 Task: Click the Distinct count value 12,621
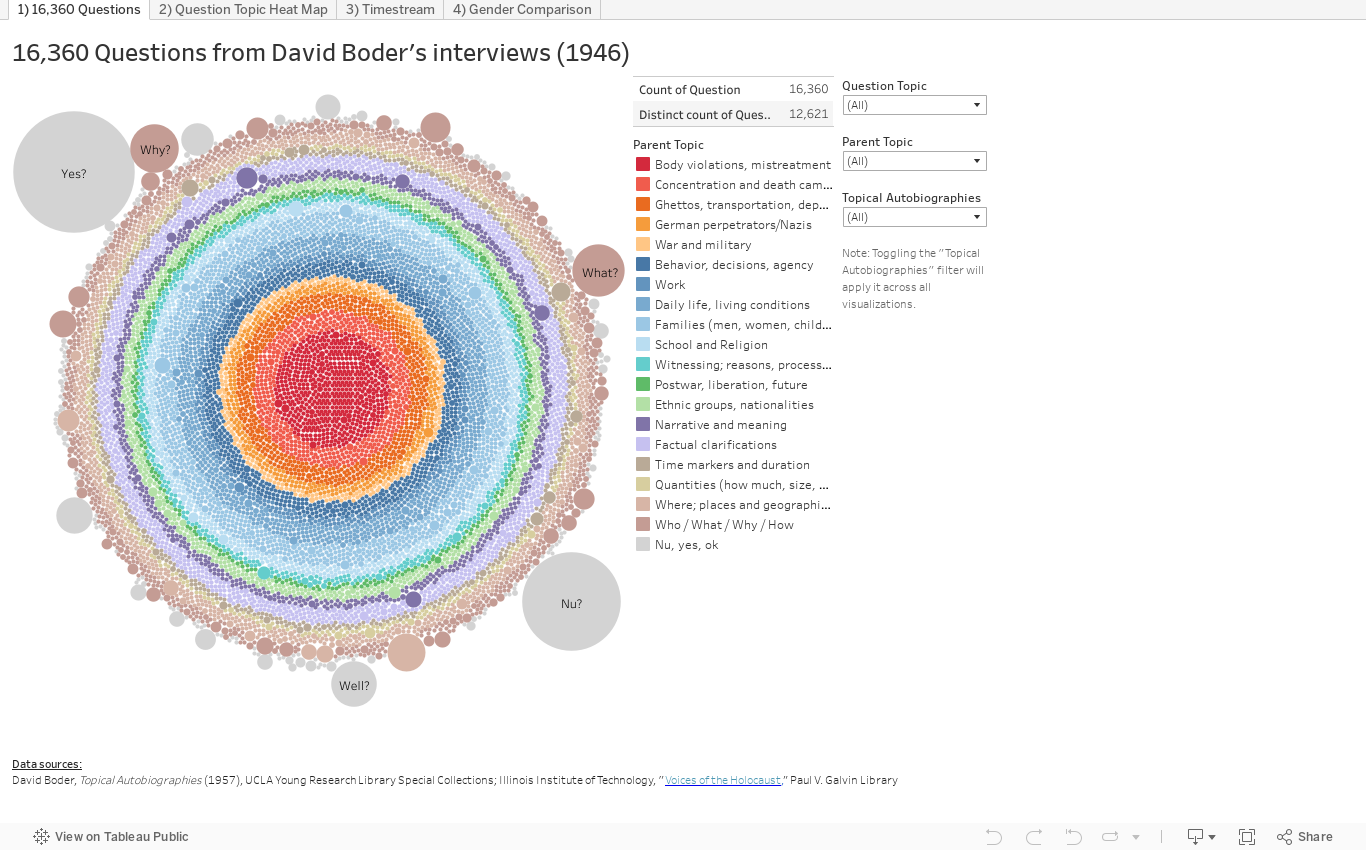809,114
